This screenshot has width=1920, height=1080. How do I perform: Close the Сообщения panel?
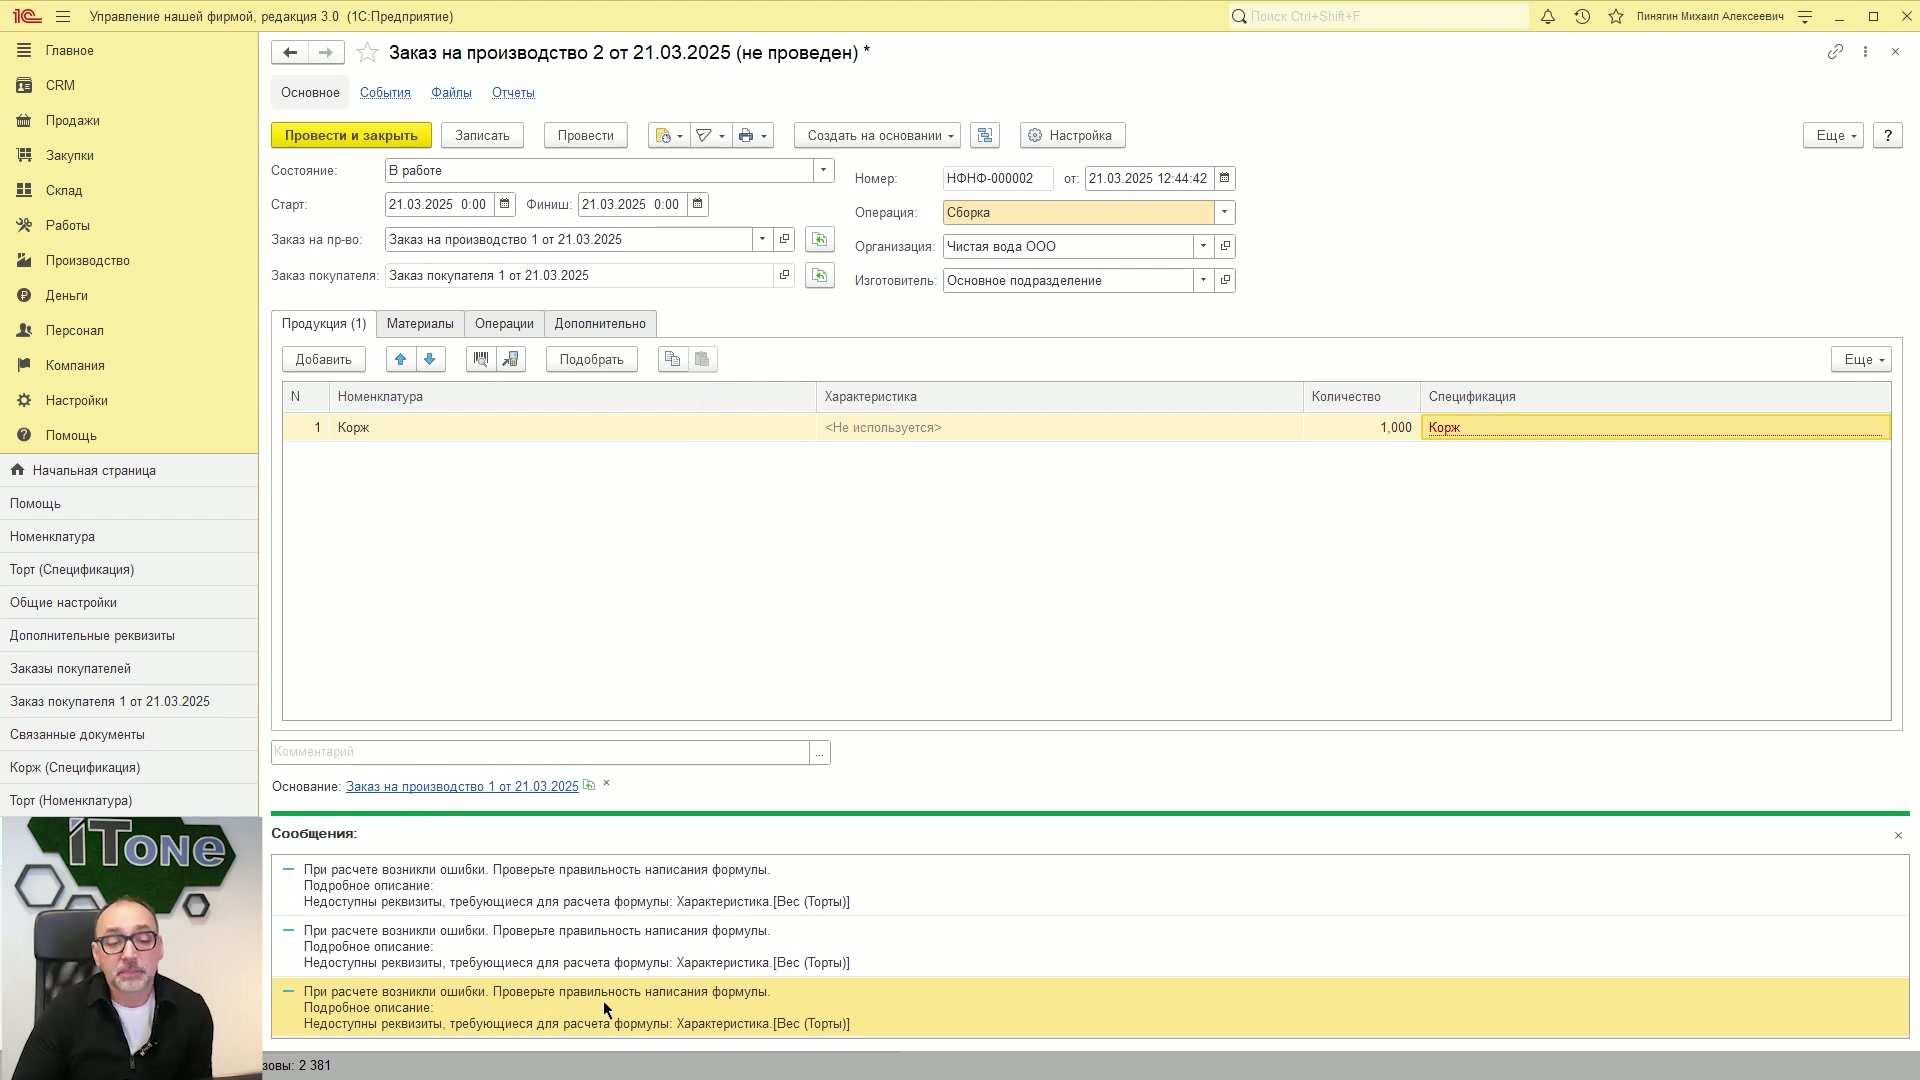[x=1898, y=835]
